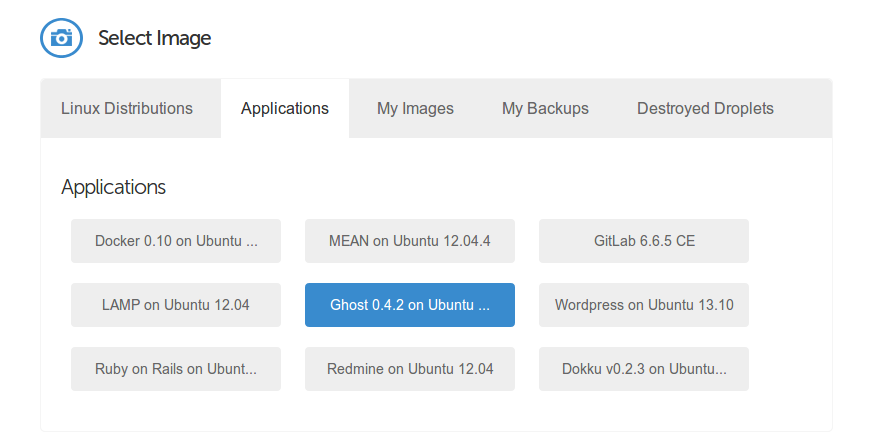Select the Docker 0.10 on Ubuntu image
The height and width of the screenshot is (447, 873).
[176, 241]
